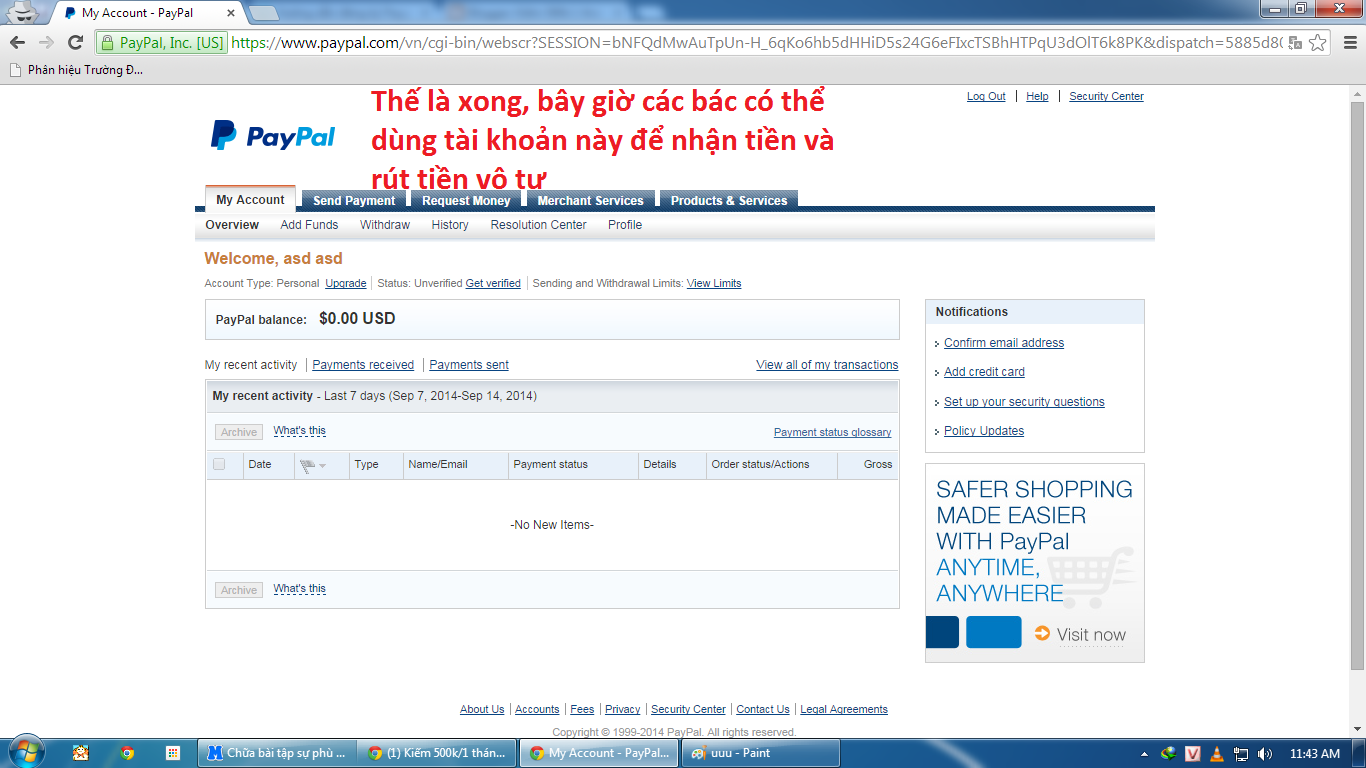Go back with browser back arrow
1366x768 pixels.
tap(17, 42)
